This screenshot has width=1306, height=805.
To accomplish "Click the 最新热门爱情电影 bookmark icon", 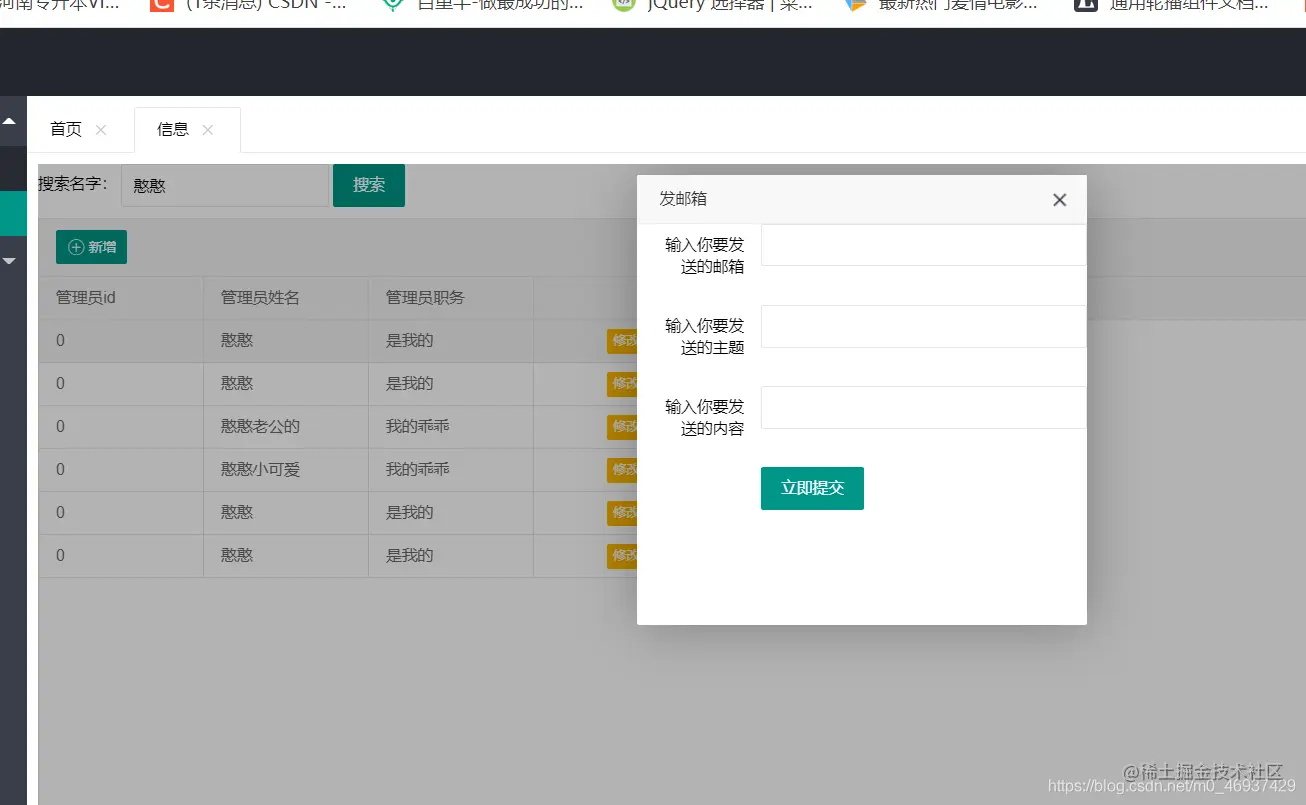I will 856,7.
